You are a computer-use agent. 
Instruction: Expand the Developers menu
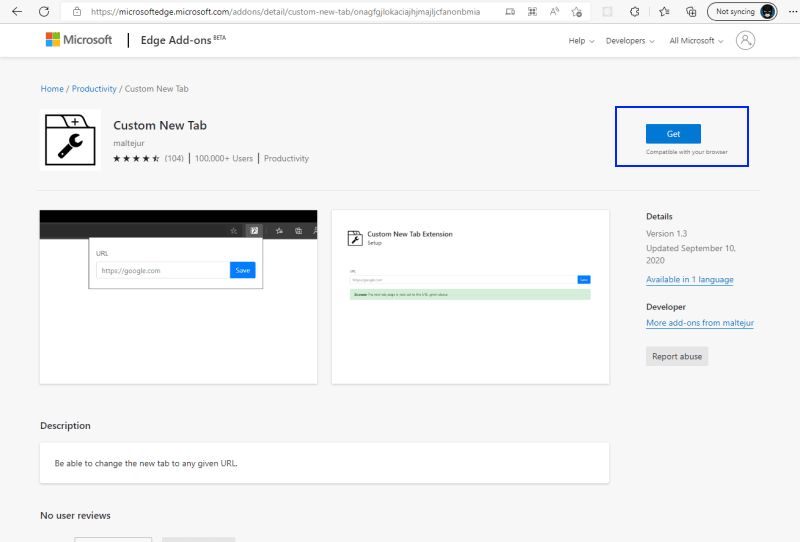[630, 41]
